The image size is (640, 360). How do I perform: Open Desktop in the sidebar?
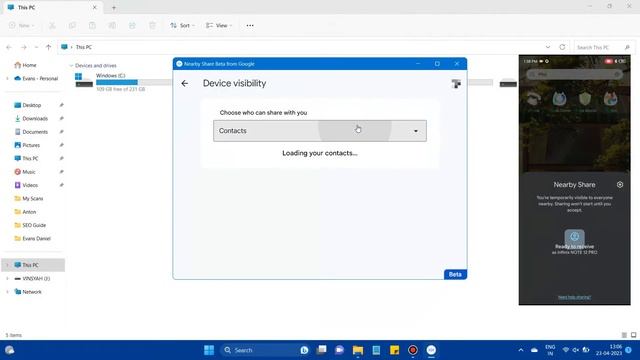[33, 105]
